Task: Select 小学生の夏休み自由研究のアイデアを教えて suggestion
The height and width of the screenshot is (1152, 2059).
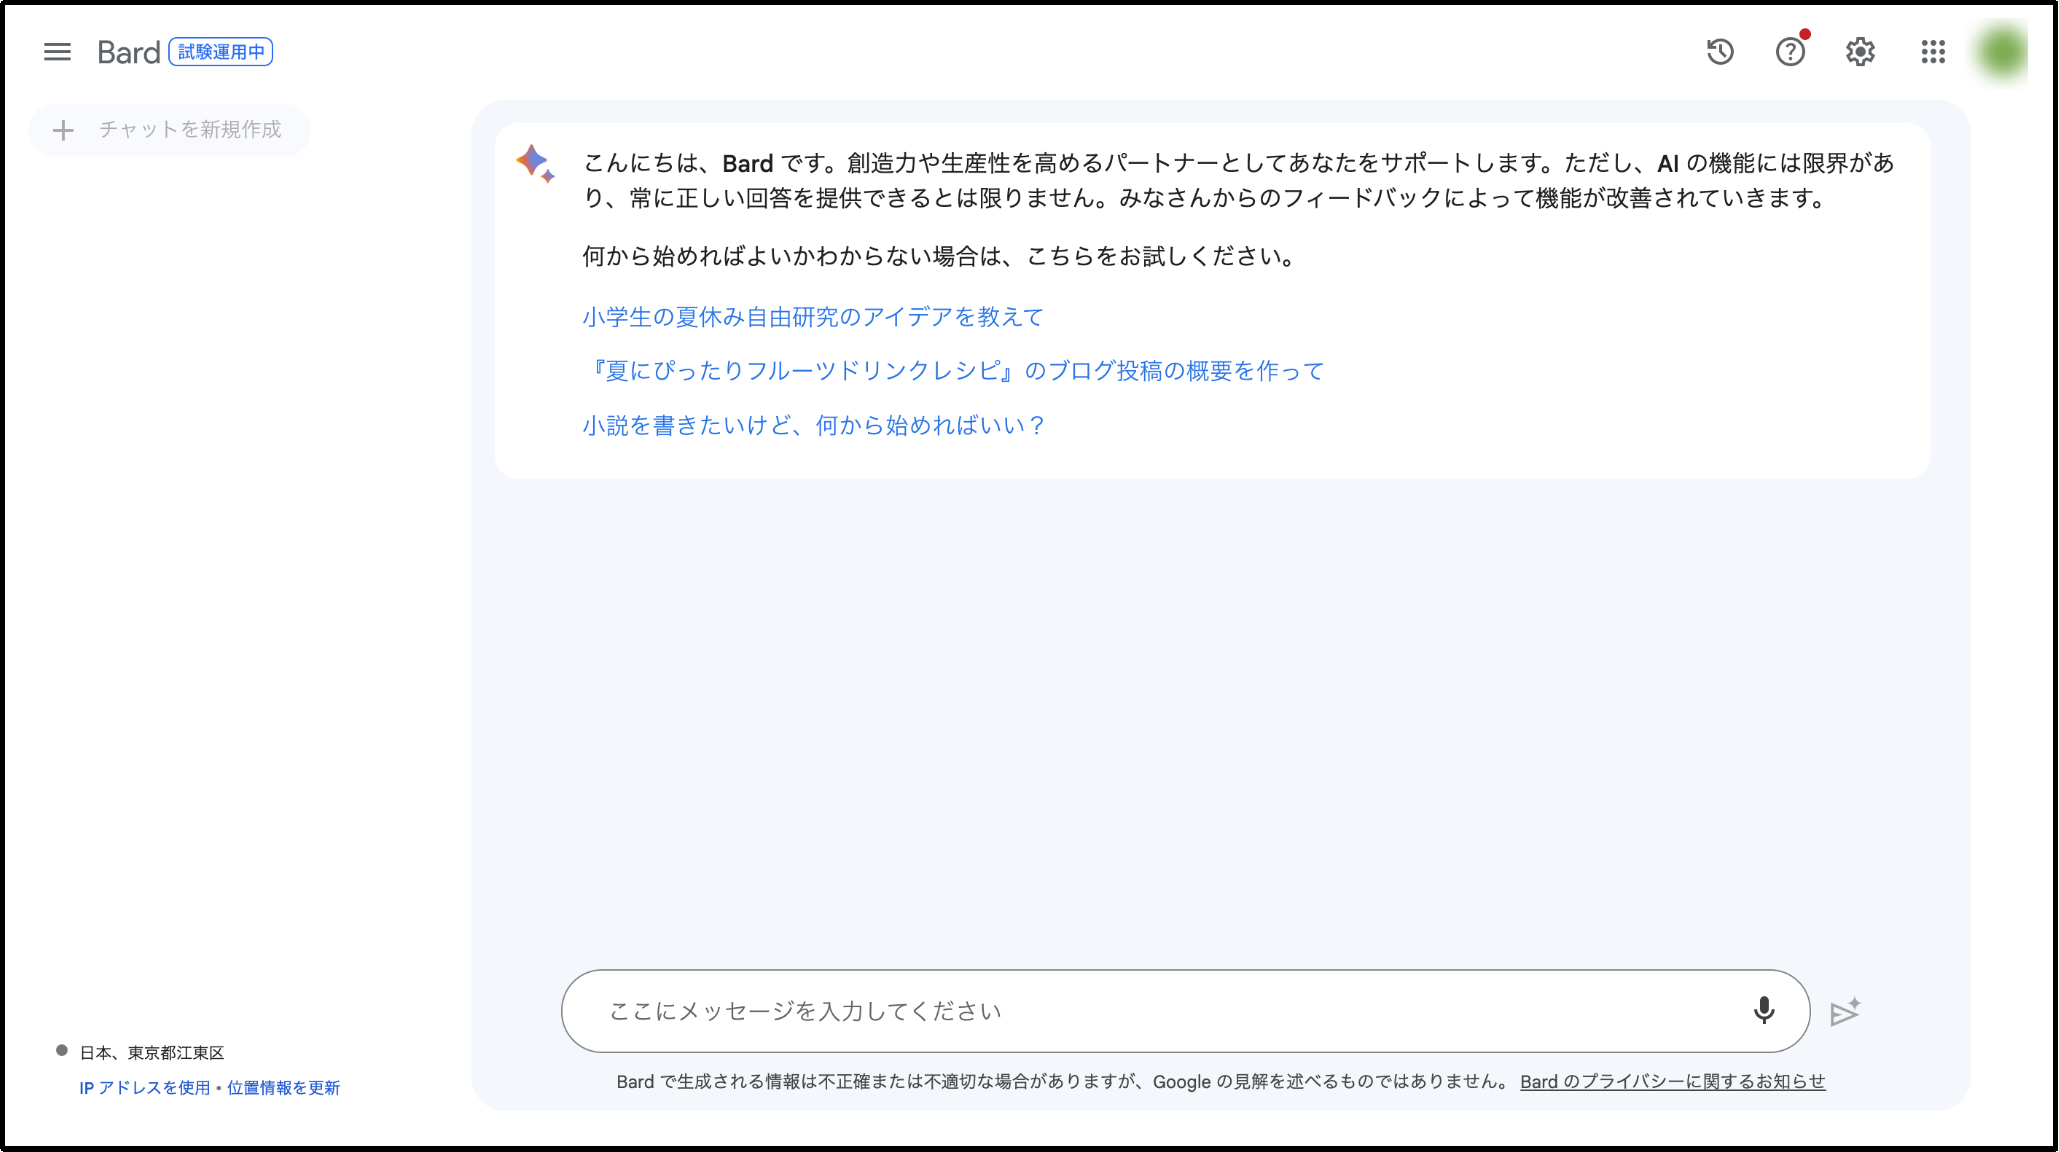Action: (x=813, y=317)
